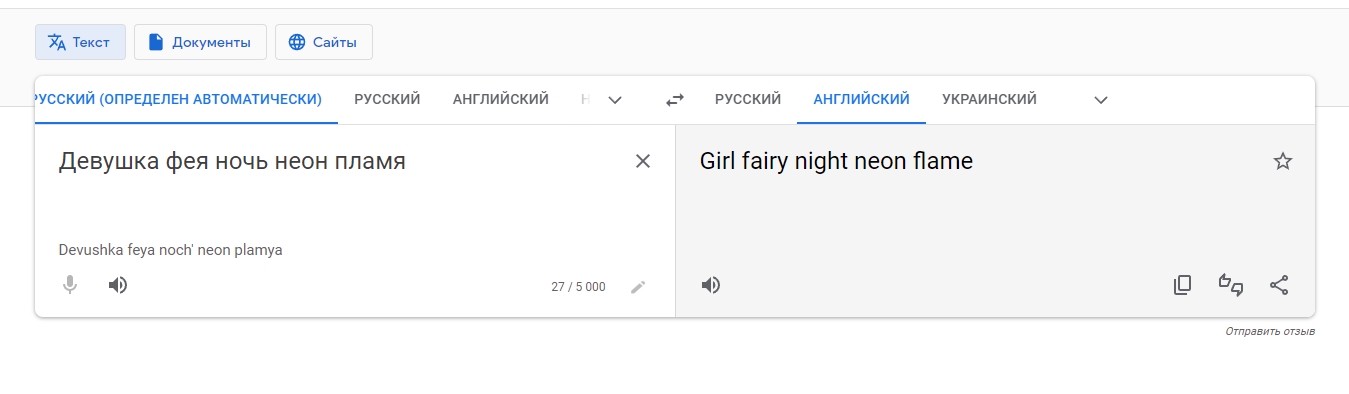
Task: Swap source and target languages
Action: tap(675, 100)
